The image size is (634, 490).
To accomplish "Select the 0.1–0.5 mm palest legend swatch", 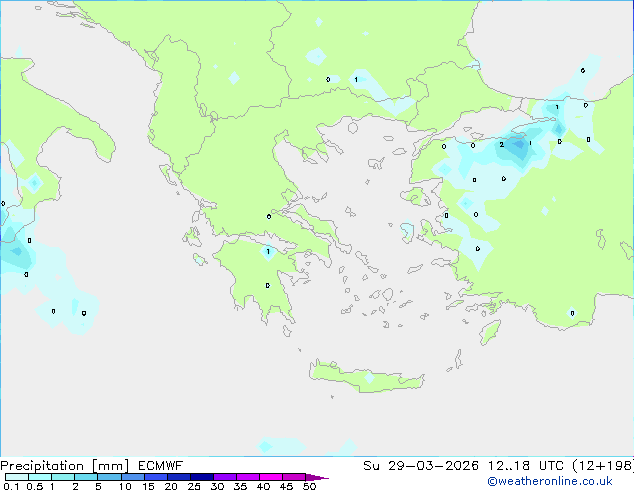I will point(17,477).
